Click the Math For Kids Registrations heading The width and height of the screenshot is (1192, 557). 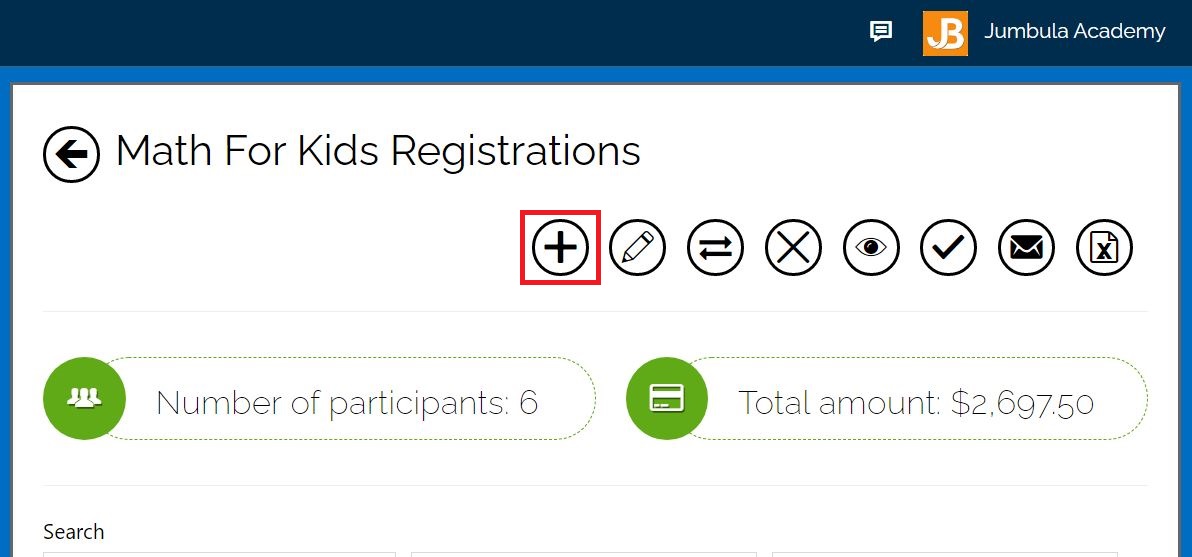tap(378, 151)
